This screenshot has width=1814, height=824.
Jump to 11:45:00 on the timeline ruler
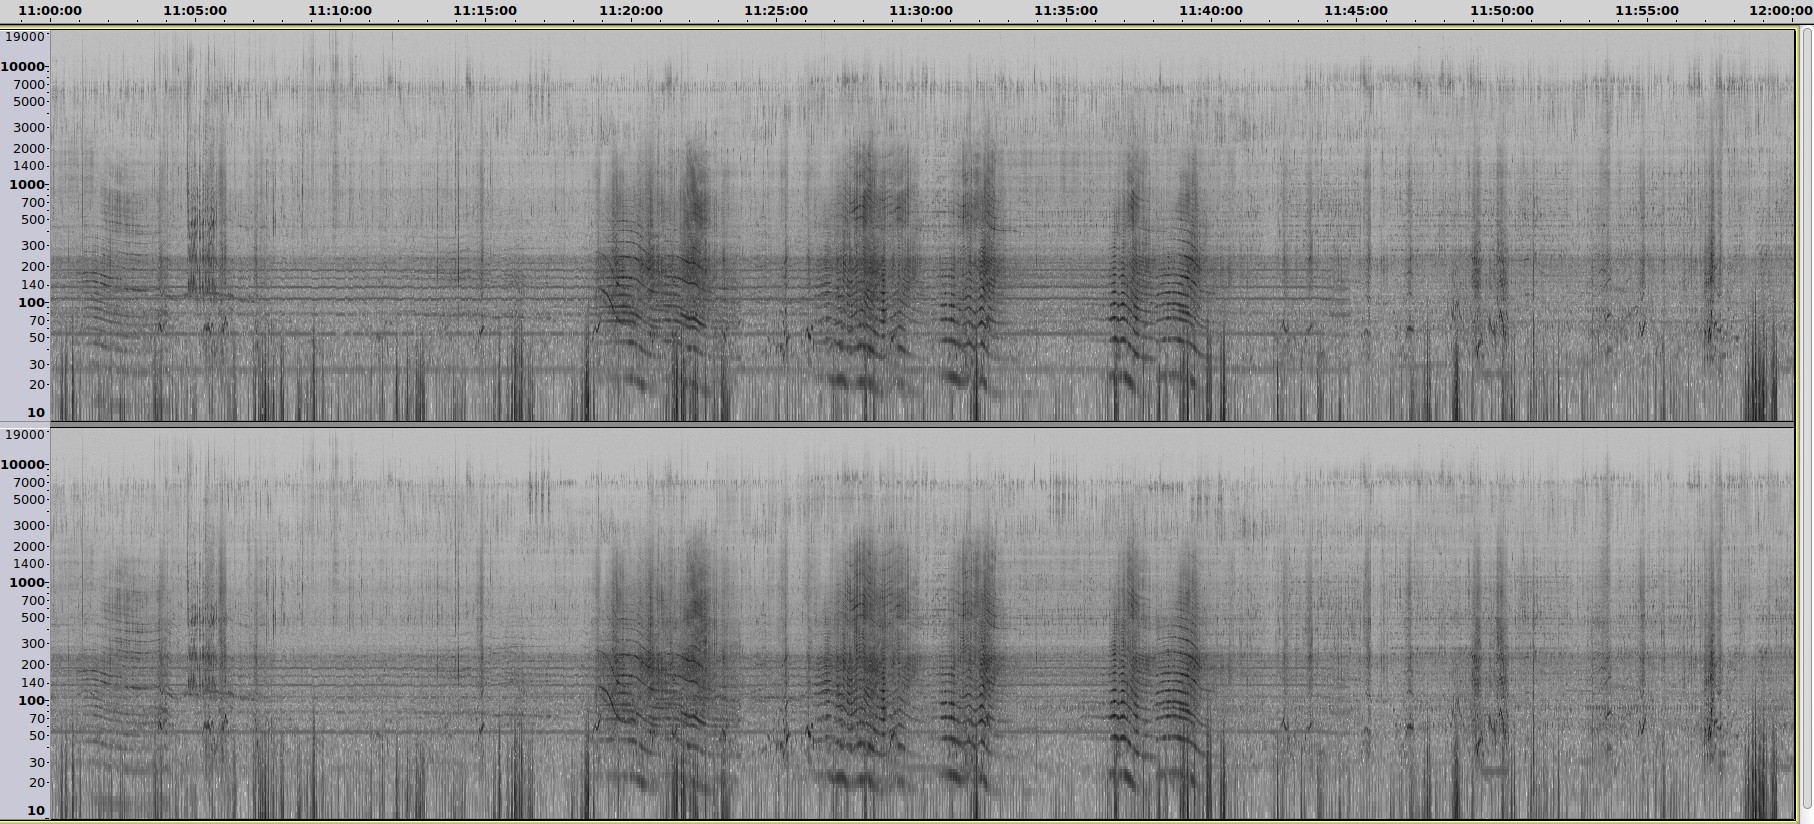(x=1356, y=11)
